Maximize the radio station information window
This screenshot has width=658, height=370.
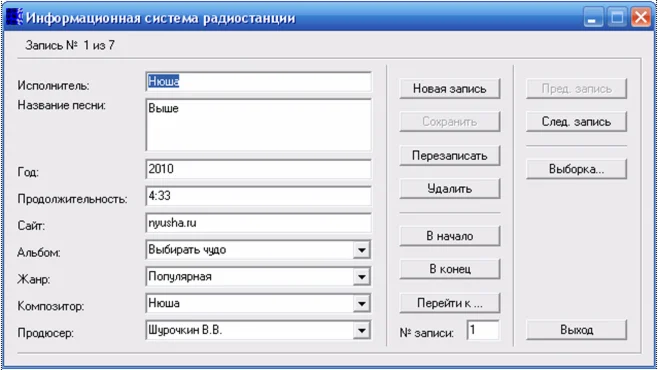tap(617, 18)
